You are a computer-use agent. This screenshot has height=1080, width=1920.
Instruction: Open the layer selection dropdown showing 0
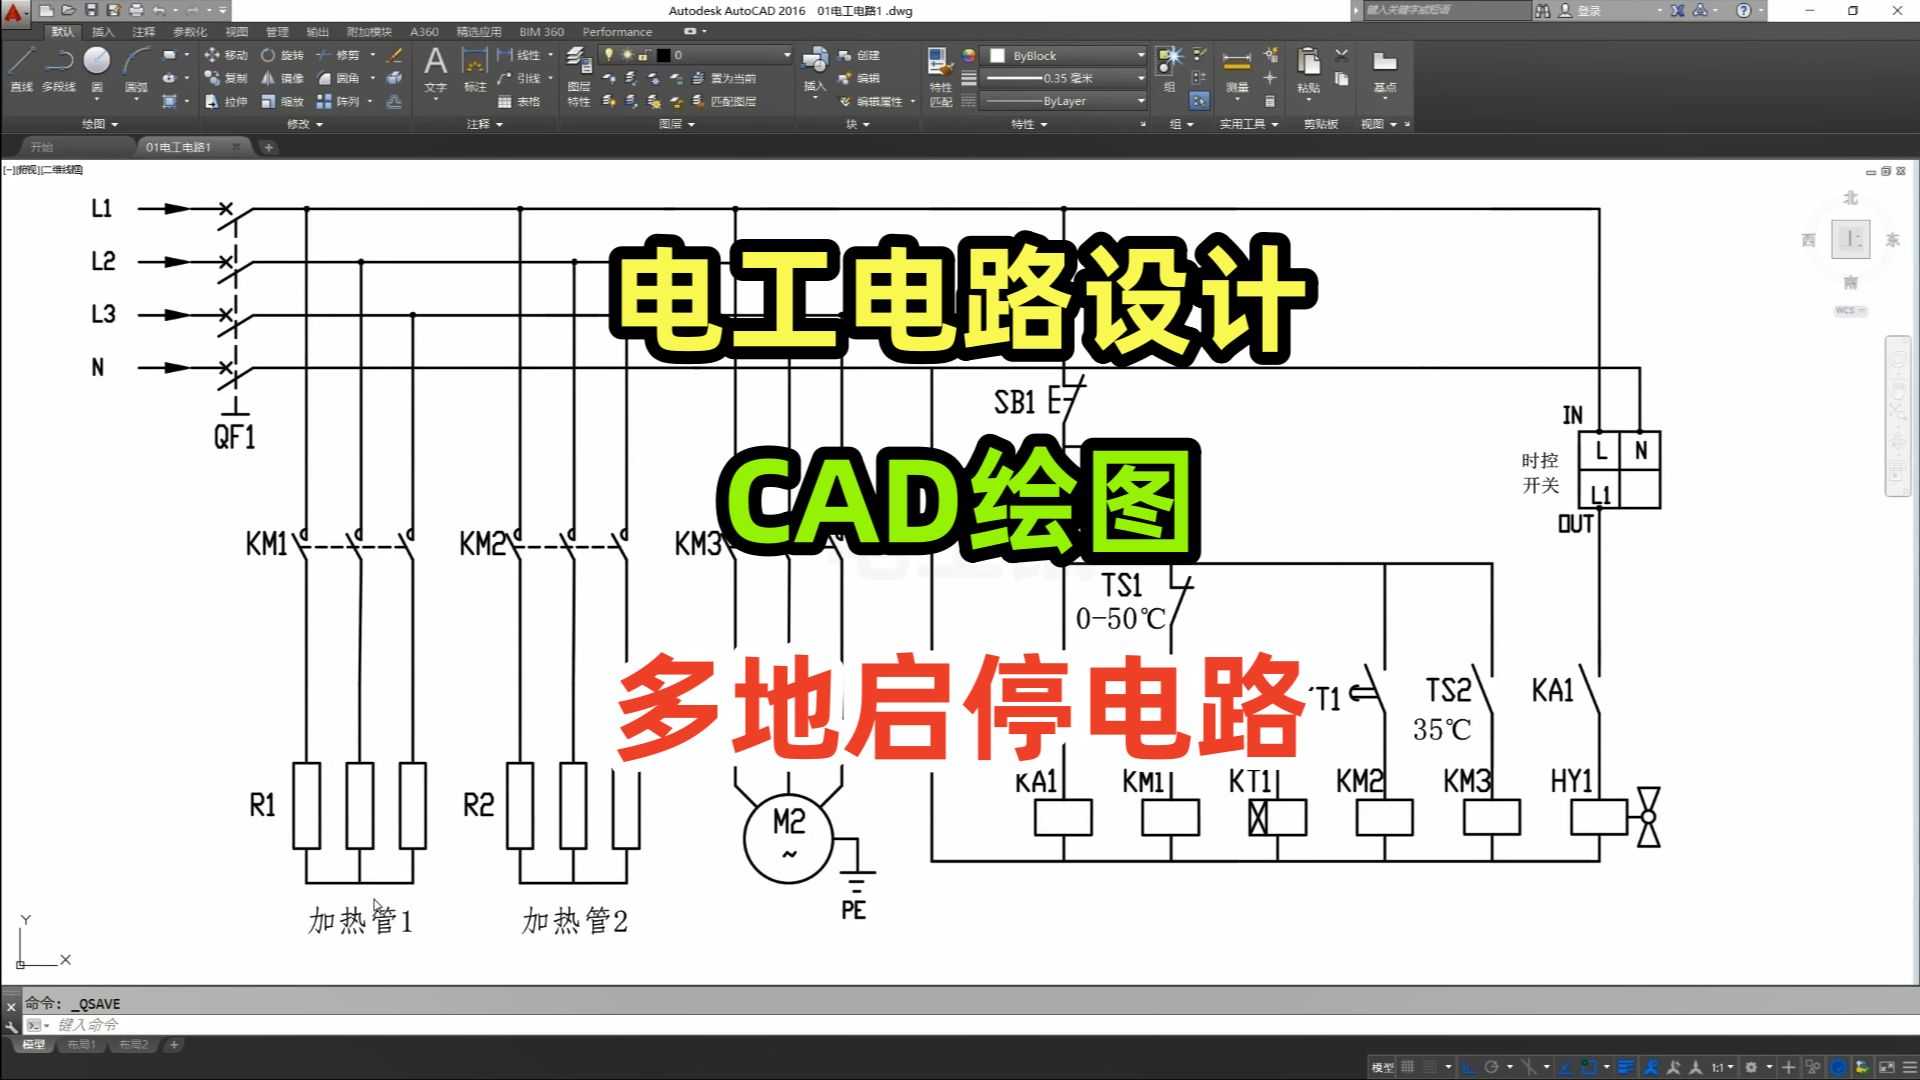tap(695, 55)
